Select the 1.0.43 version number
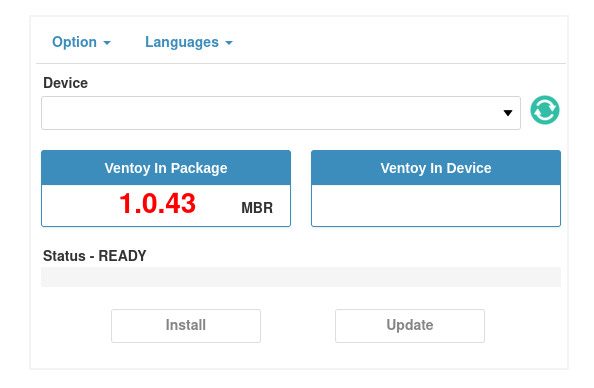 [x=157, y=204]
